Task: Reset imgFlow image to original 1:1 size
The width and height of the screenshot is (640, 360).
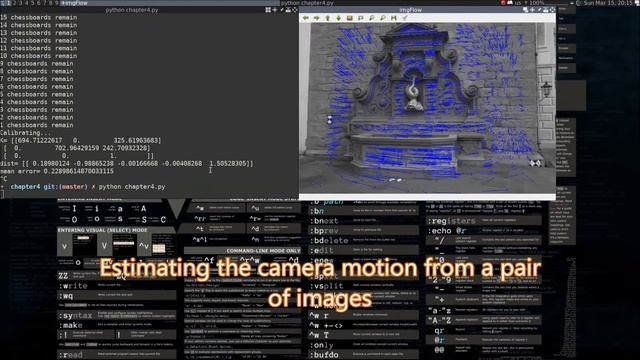Action: click(x=350, y=18)
